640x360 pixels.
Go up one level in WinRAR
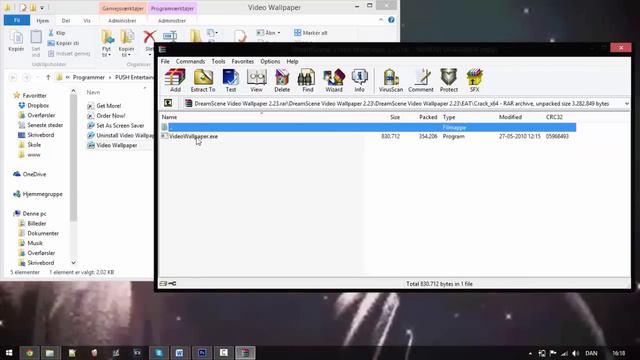[x=168, y=103]
